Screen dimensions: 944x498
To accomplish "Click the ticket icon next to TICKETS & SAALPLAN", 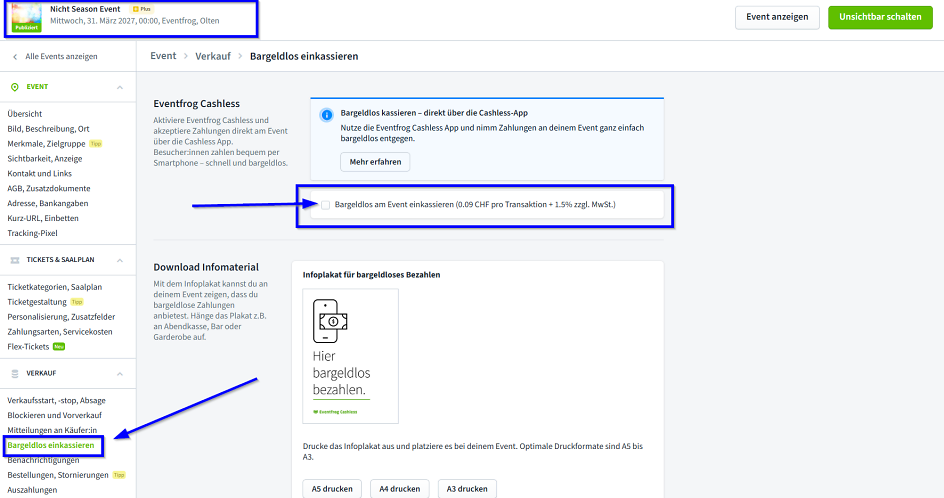I will click(x=15, y=260).
